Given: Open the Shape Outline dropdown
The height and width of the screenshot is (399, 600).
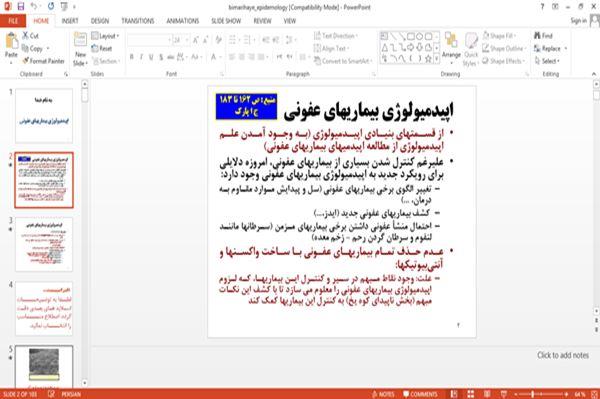Looking at the screenshot, I should tap(504, 48).
